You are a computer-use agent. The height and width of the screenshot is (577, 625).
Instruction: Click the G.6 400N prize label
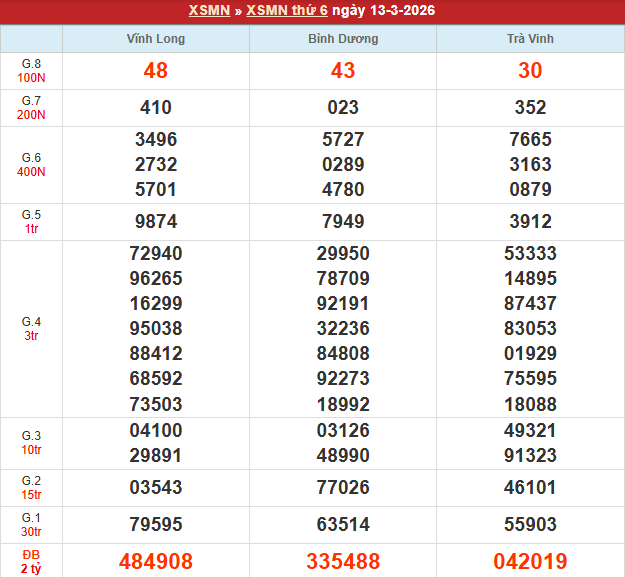coord(31,165)
